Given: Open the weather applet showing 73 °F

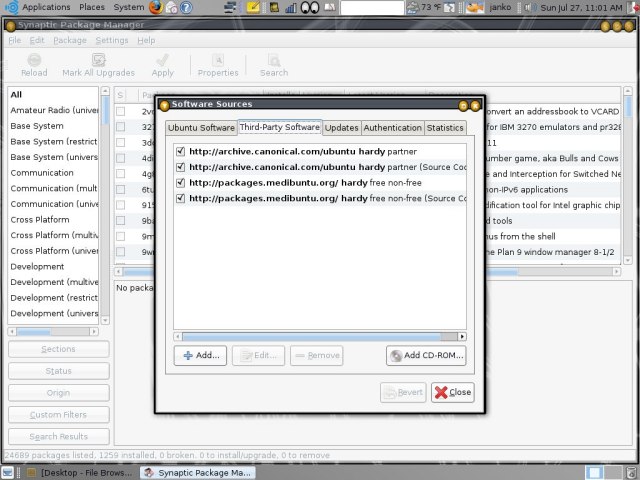Looking at the screenshot, I should [424, 7].
